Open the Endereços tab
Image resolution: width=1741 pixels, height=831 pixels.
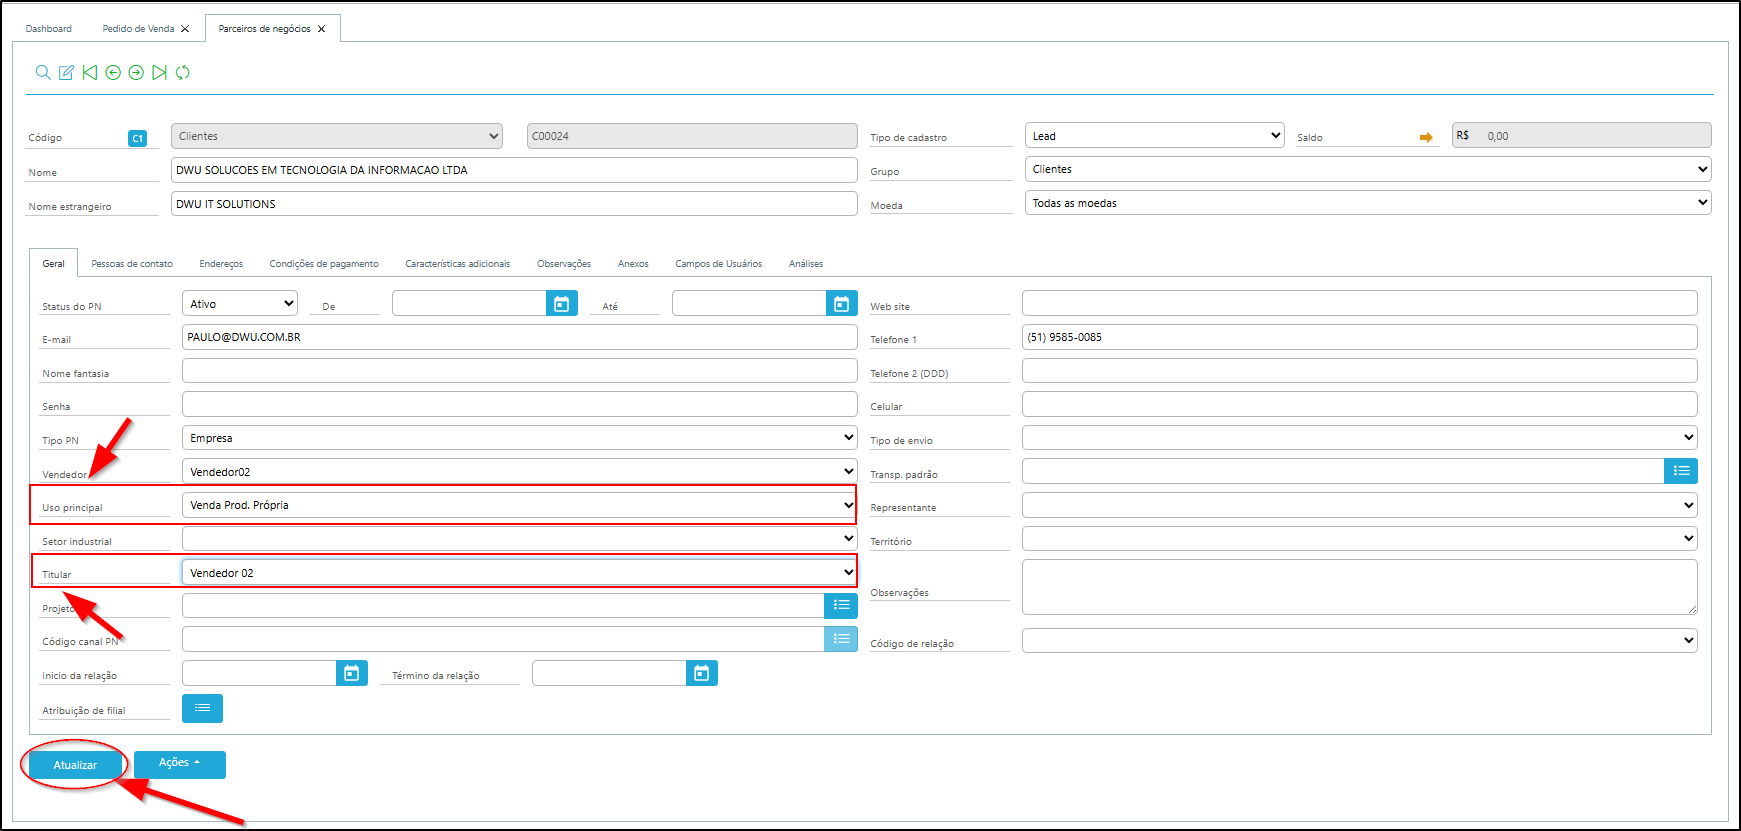221,264
